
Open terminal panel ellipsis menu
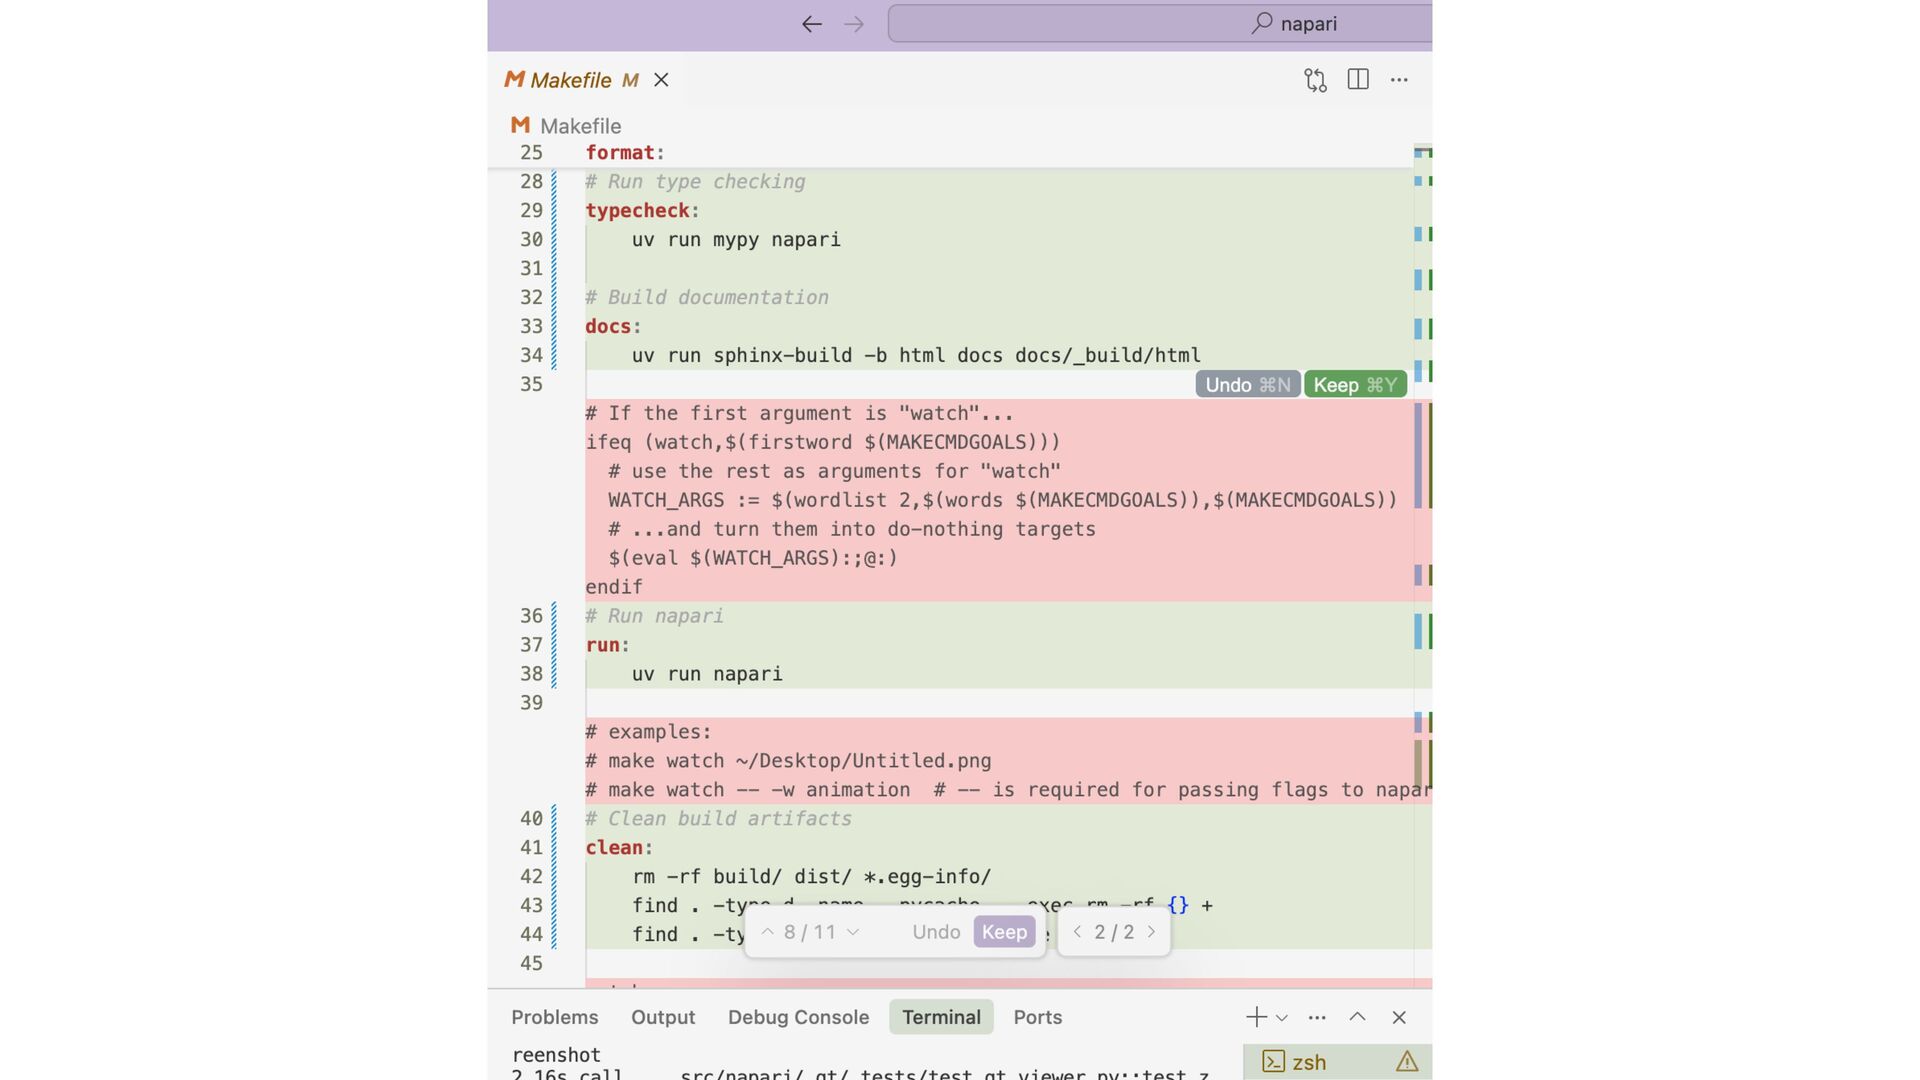pyautogui.click(x=1317, y=1017)
